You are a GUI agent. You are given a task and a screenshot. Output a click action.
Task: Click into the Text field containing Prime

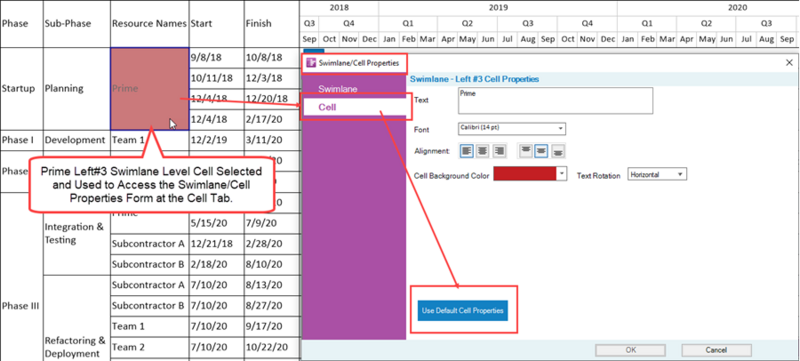[x=556, y=100]
